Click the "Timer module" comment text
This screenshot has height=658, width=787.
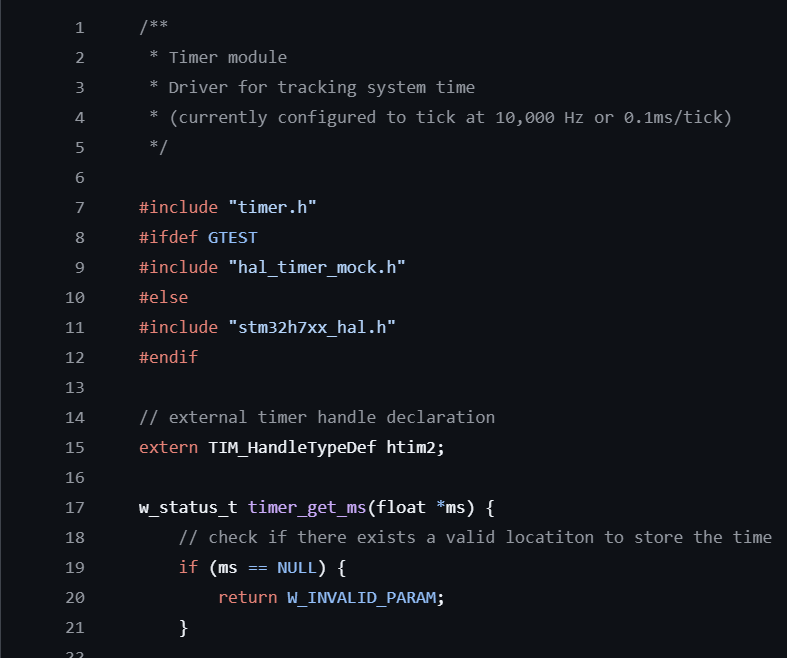pyautogui.click(x=228, y=57)
